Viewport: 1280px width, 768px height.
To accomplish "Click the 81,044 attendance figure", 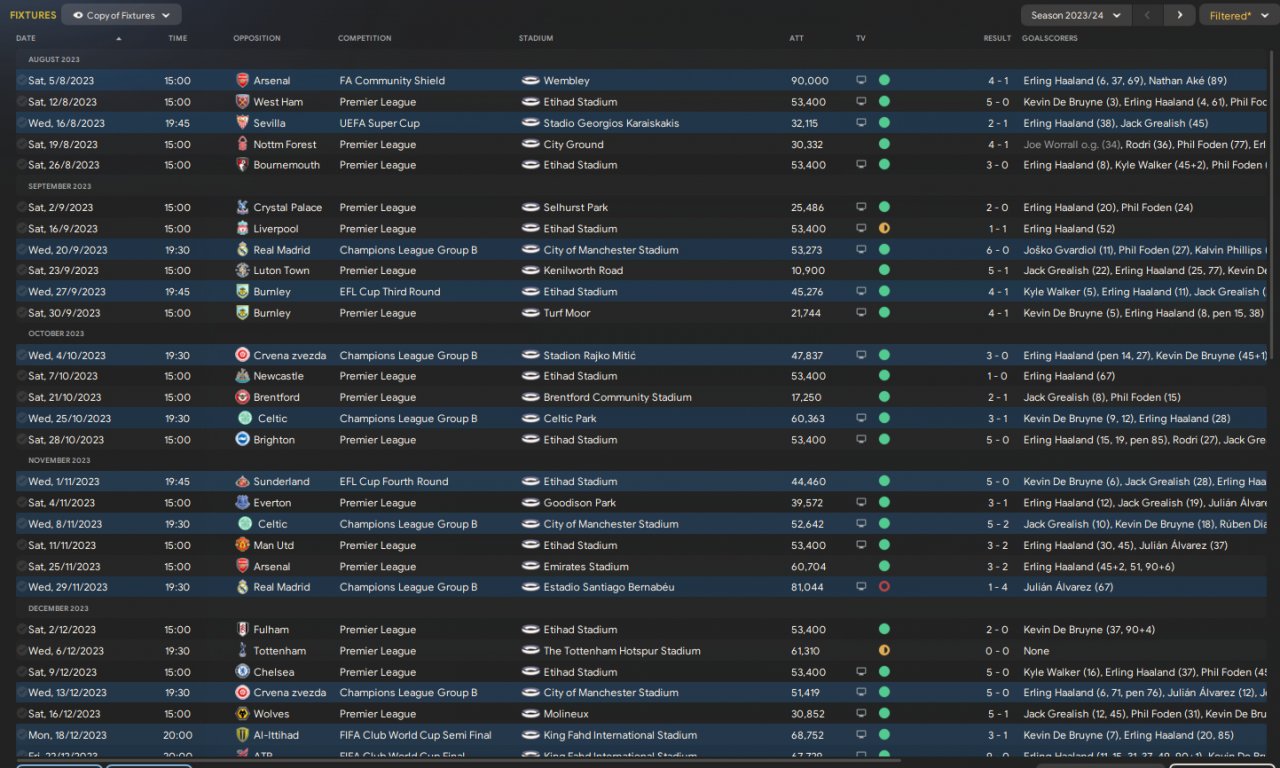I will [x=807, y=587].
